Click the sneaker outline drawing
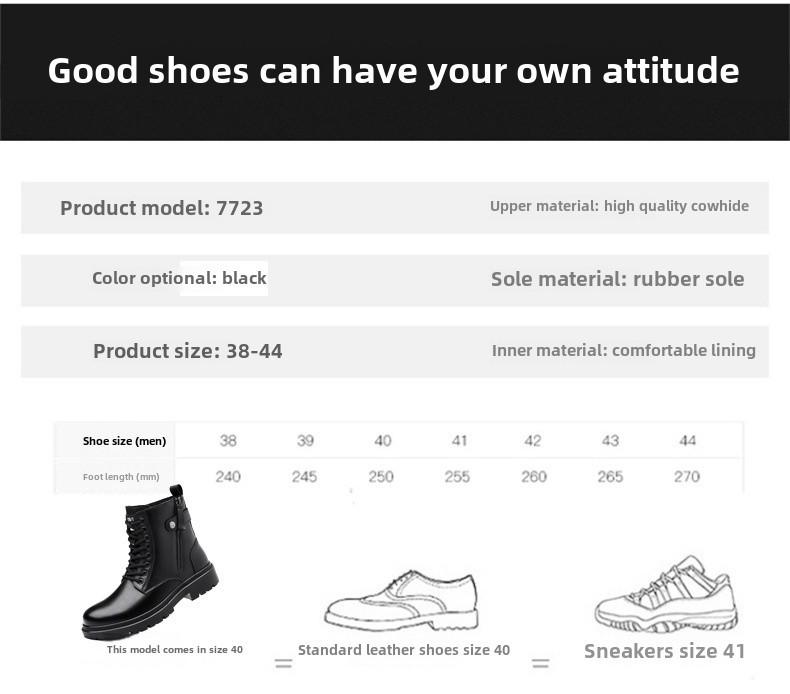Viewport: 790px width, 694px height. click(x=666, y=595)
